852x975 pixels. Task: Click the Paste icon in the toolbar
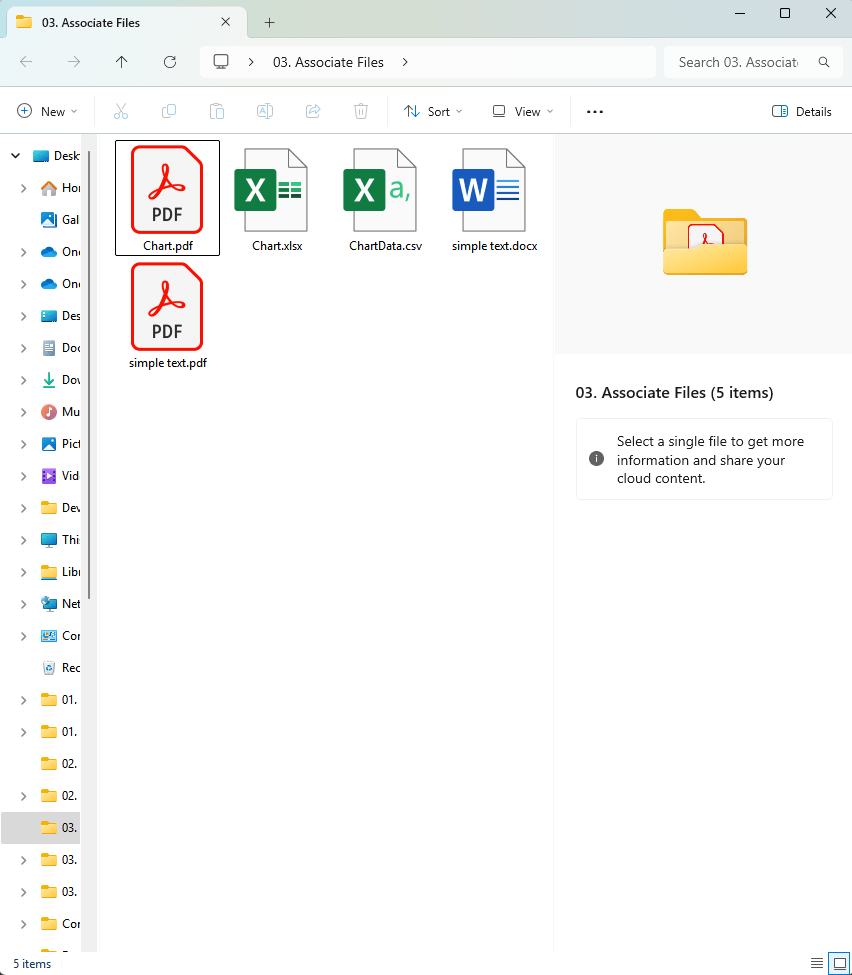pyautogui.click(x=217, y=111)
